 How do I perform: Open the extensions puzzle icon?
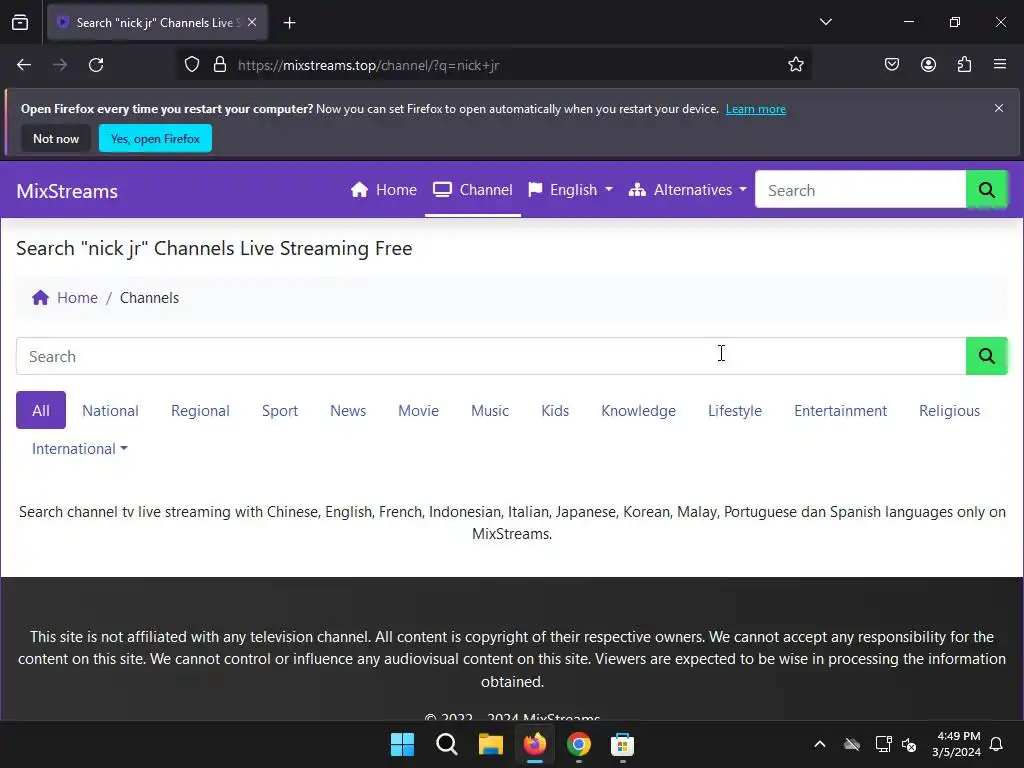point(964,65)
